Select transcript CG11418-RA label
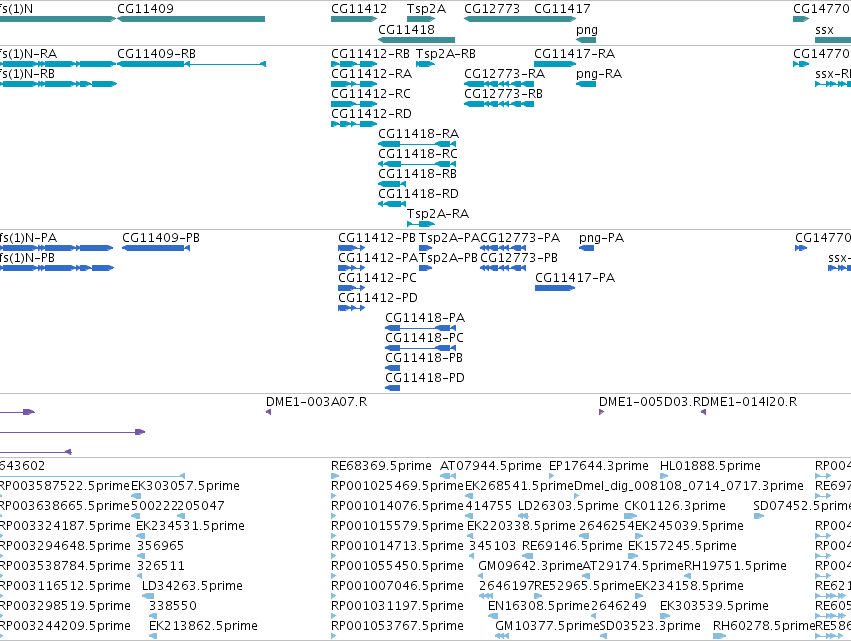Viewport: 851px width, 641px height. 418,134
